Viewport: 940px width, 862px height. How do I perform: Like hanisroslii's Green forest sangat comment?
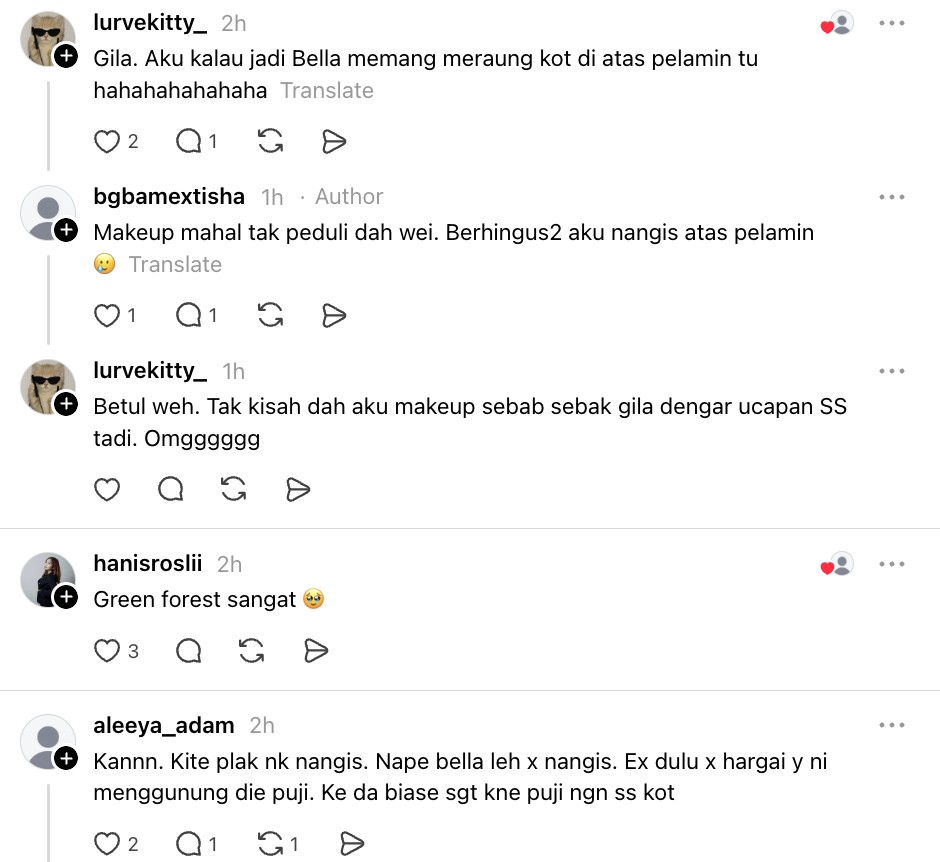coord(107,651)
